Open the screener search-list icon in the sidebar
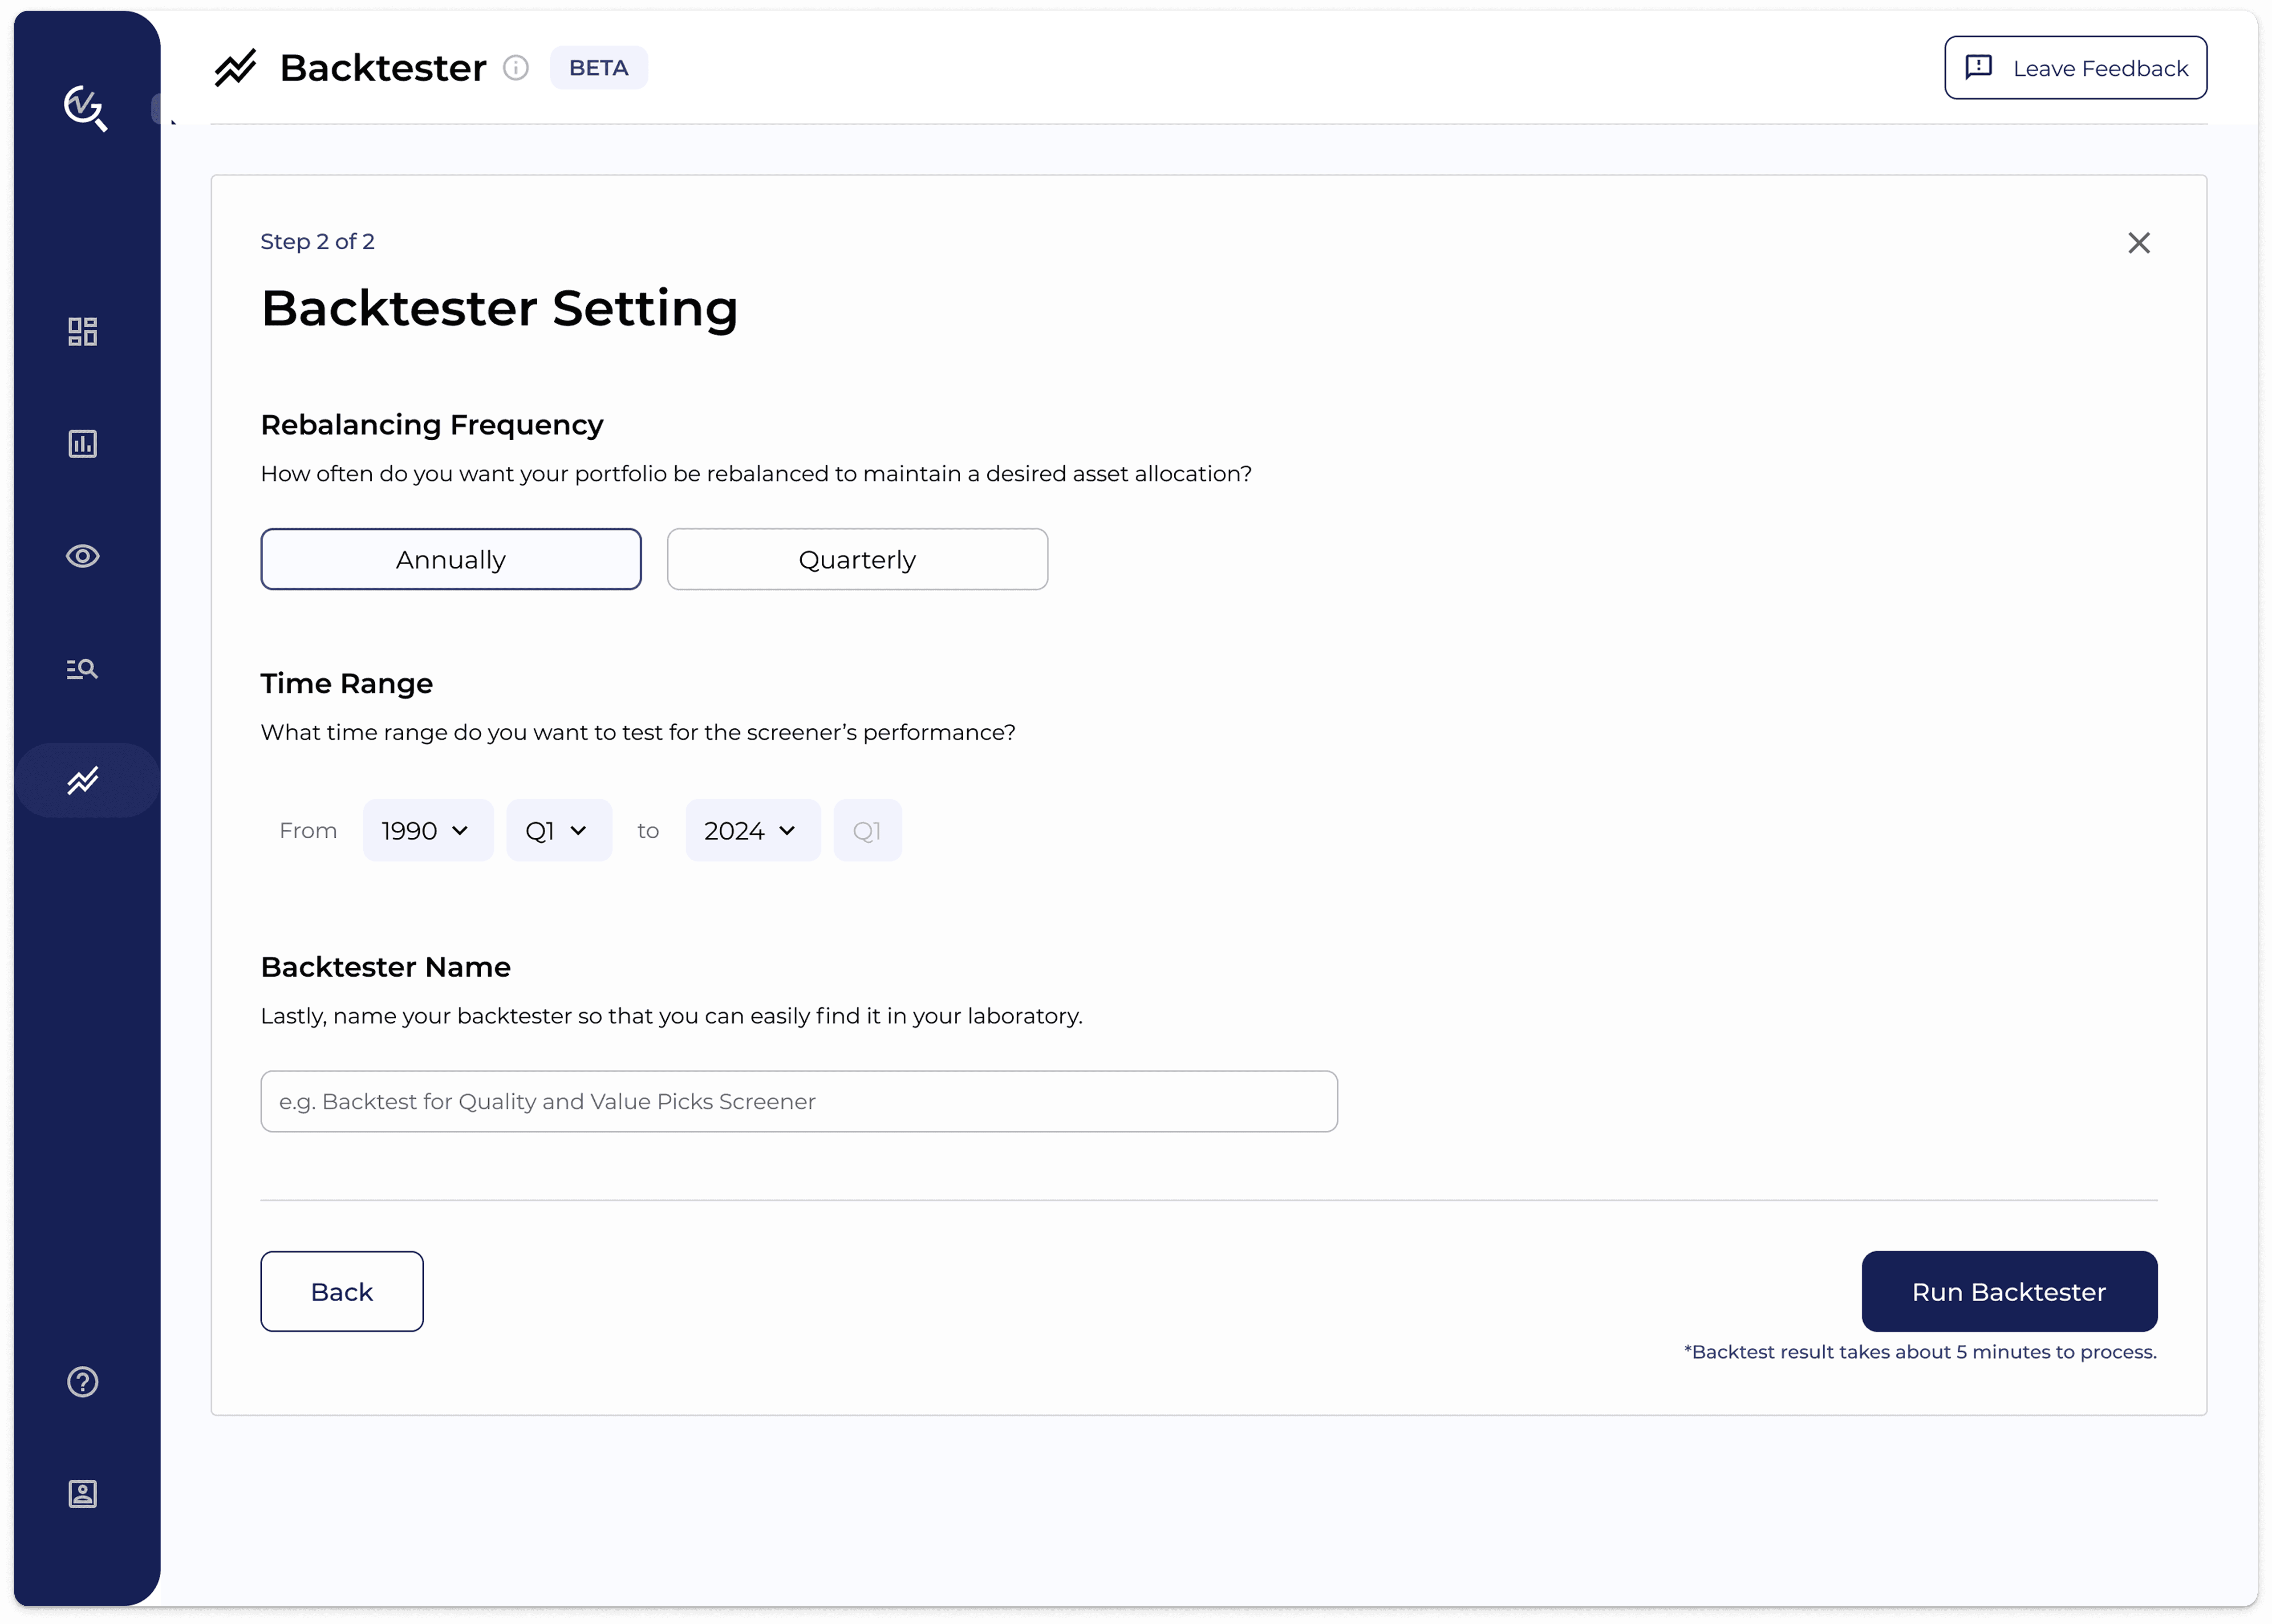This screenshot has width=2272, height=1624. point(83,669)
